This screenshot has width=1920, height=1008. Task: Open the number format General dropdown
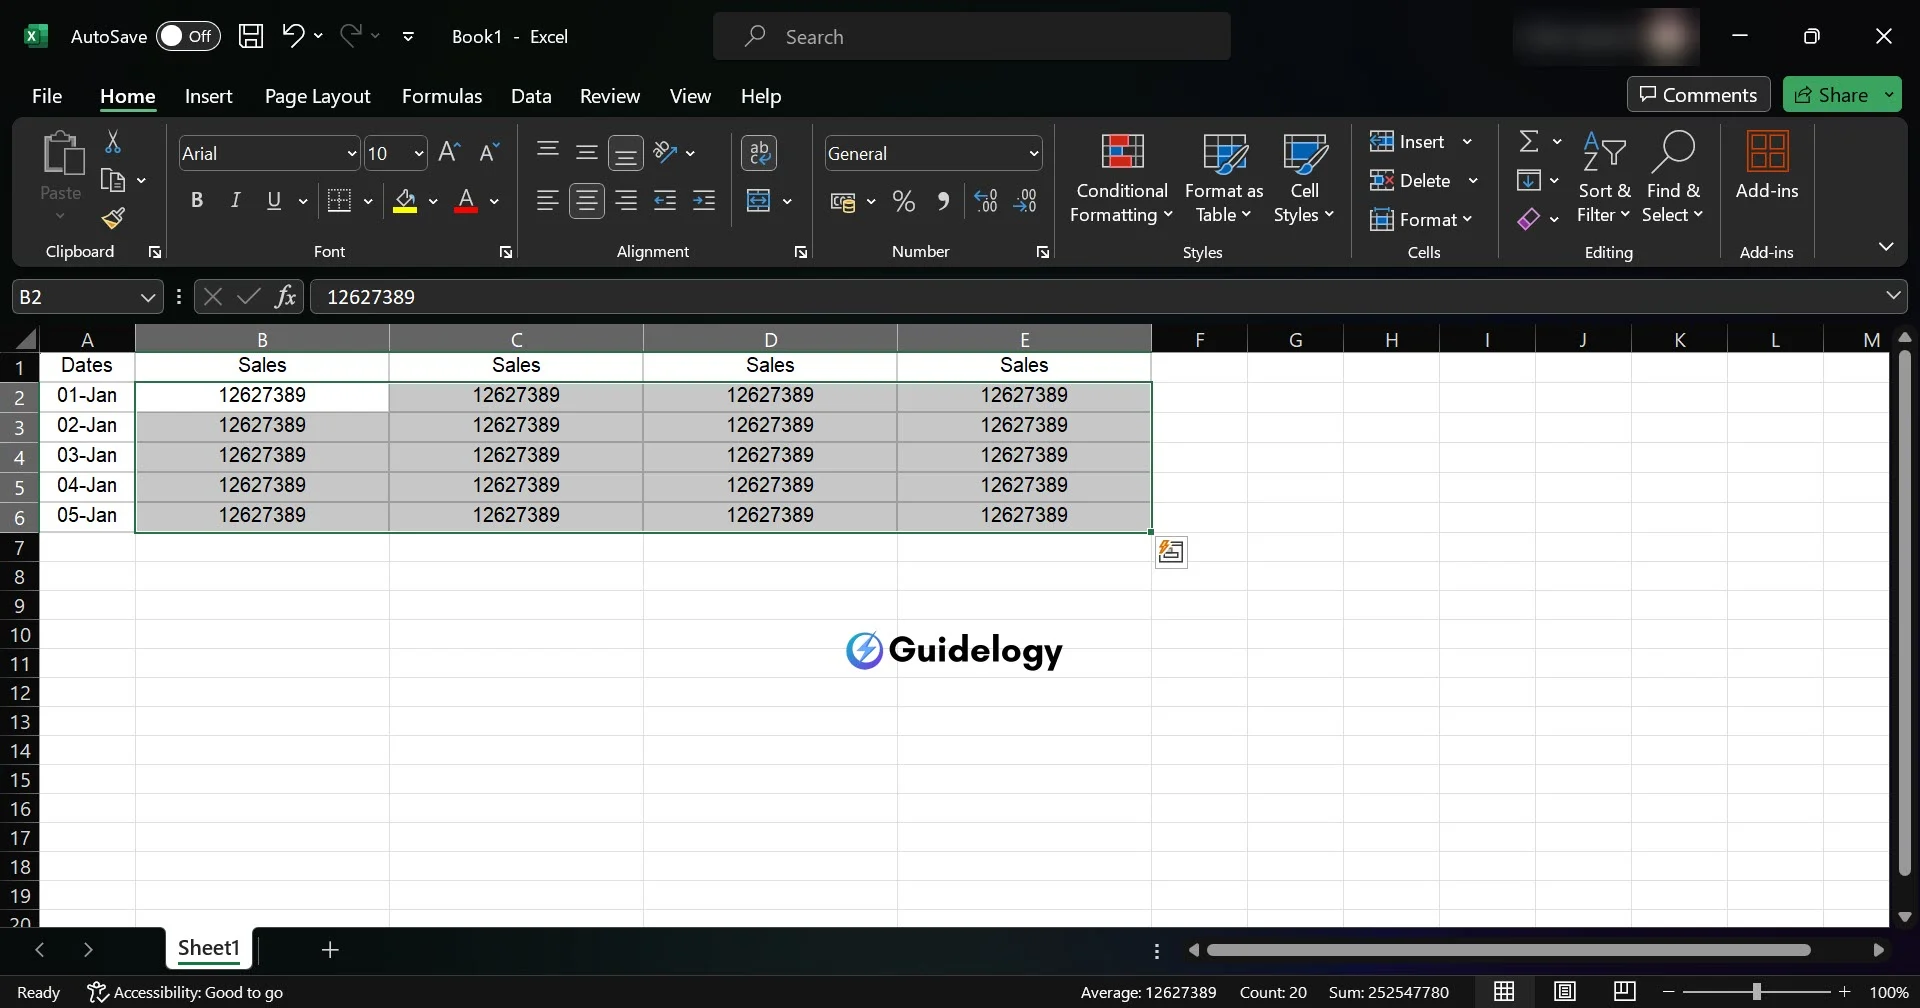1034,153
